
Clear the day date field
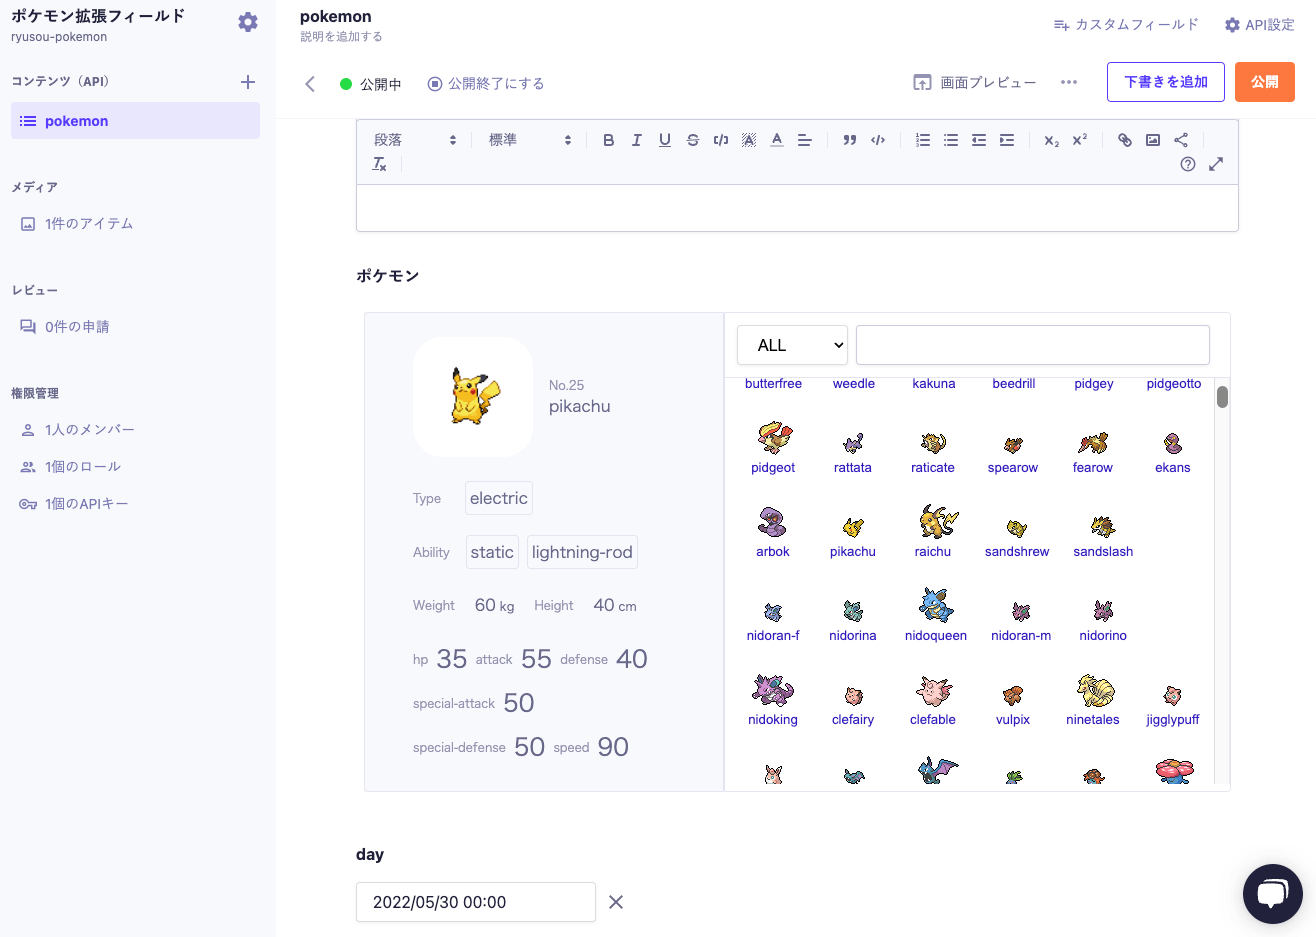(616, 902)
